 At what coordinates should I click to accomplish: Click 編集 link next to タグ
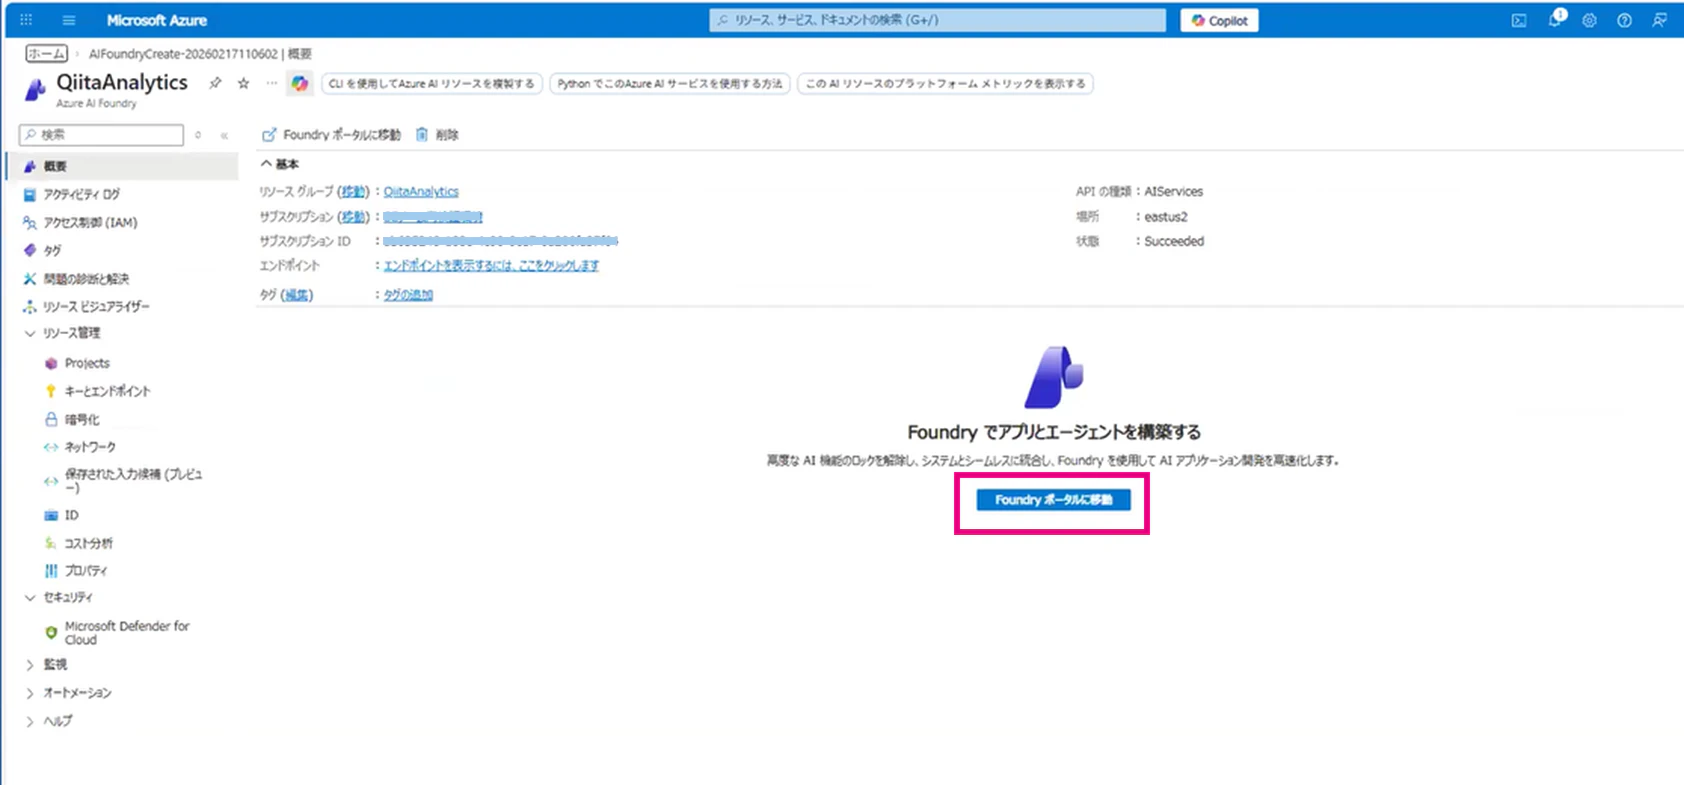tap(297, 295)
